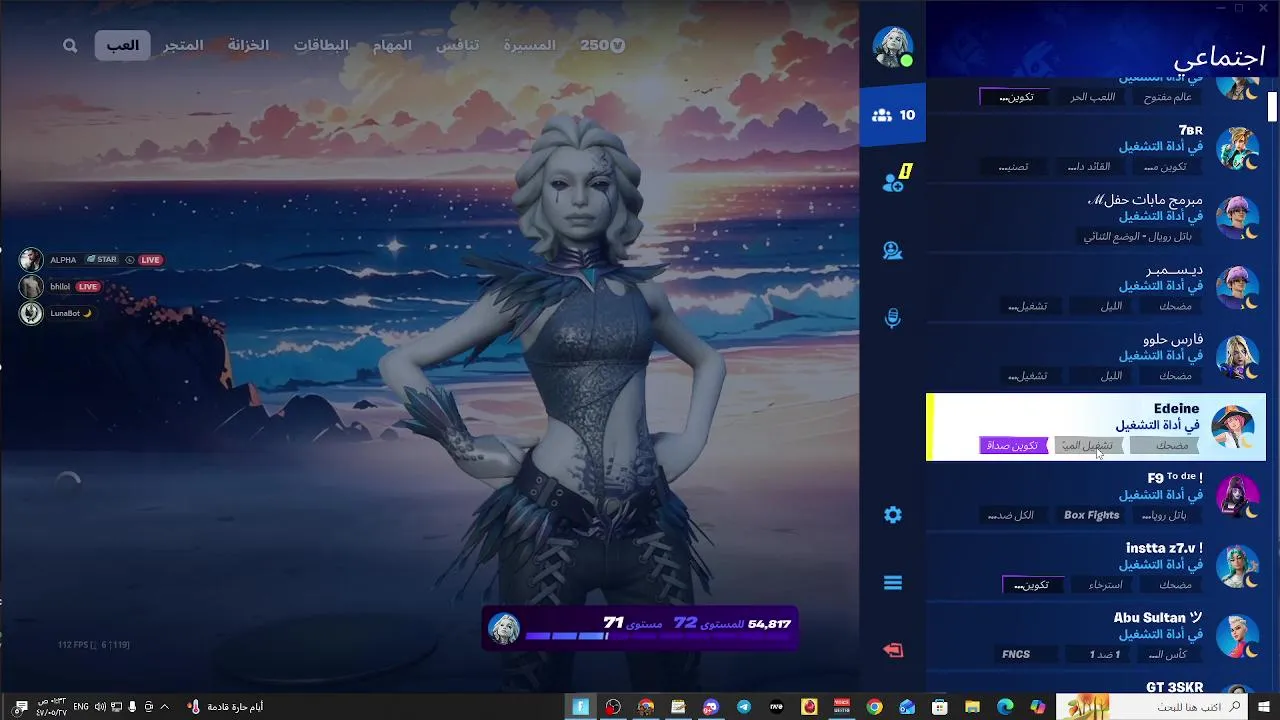Screen dimensions: 1280x720
Task: Click the search magnifier in the top navigation
Action: [70, 45]
